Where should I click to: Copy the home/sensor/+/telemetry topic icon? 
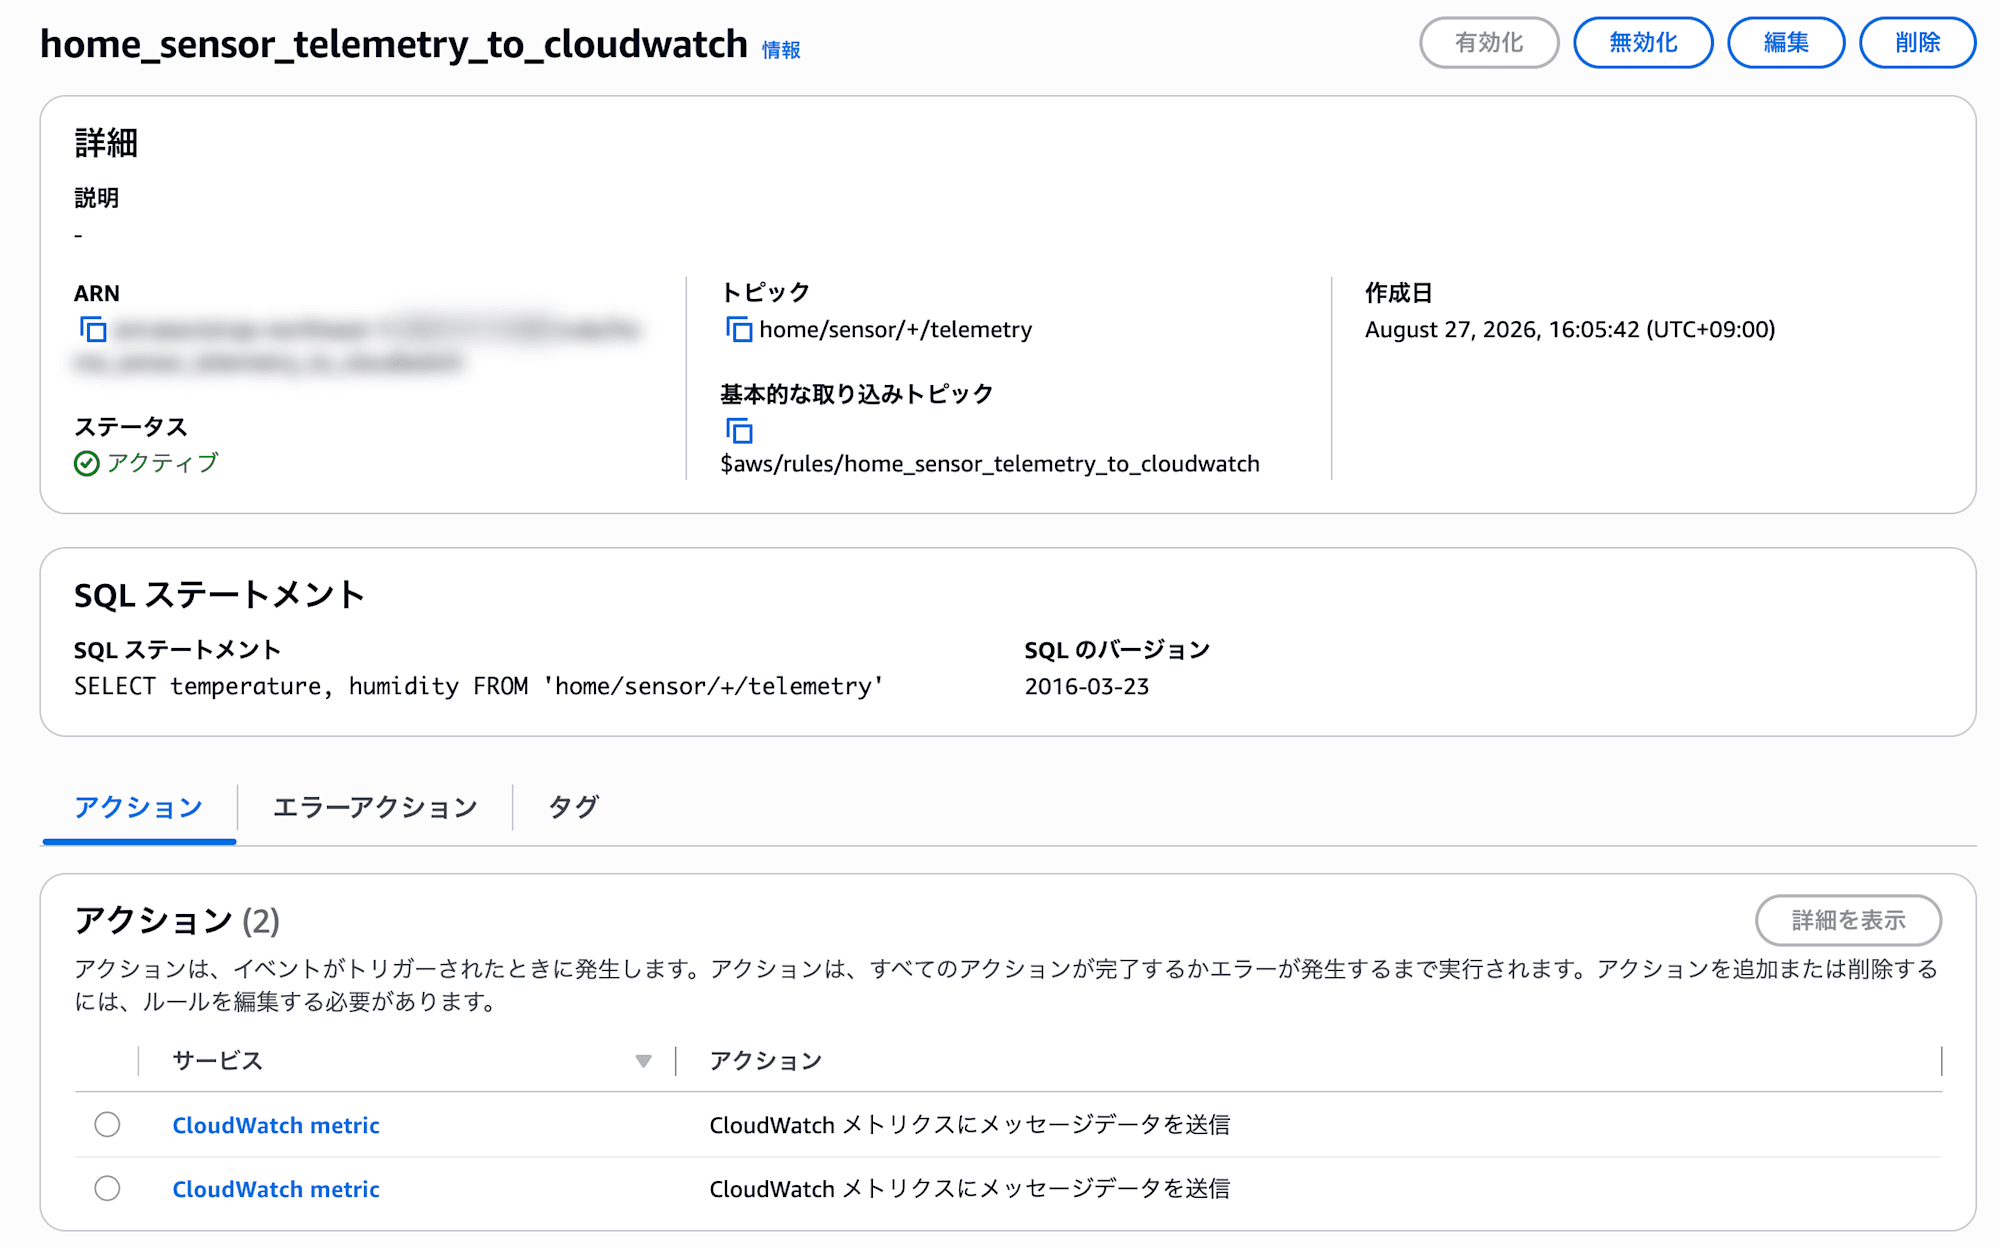point(739,329)
